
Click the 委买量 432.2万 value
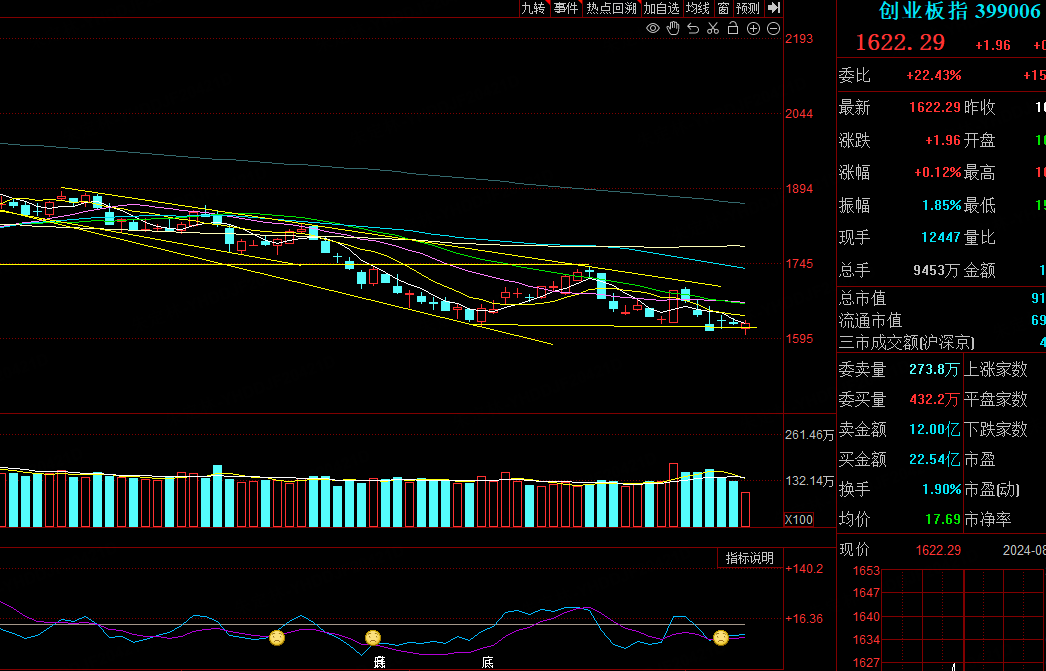pos(934,400)
